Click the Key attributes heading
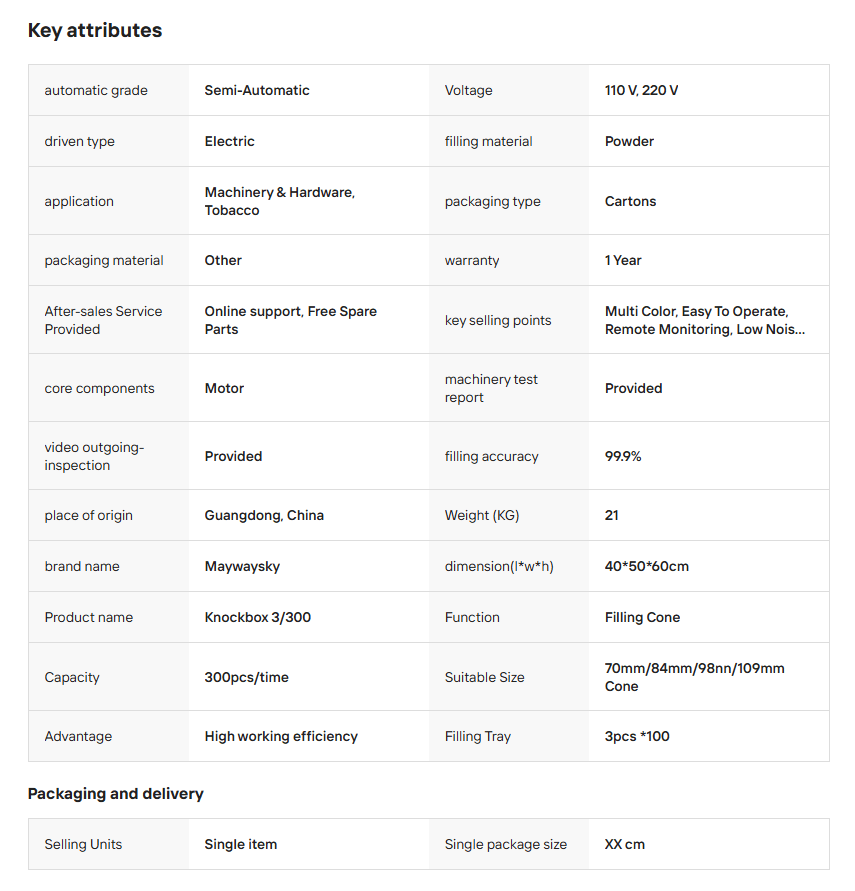 coord(95,31)
